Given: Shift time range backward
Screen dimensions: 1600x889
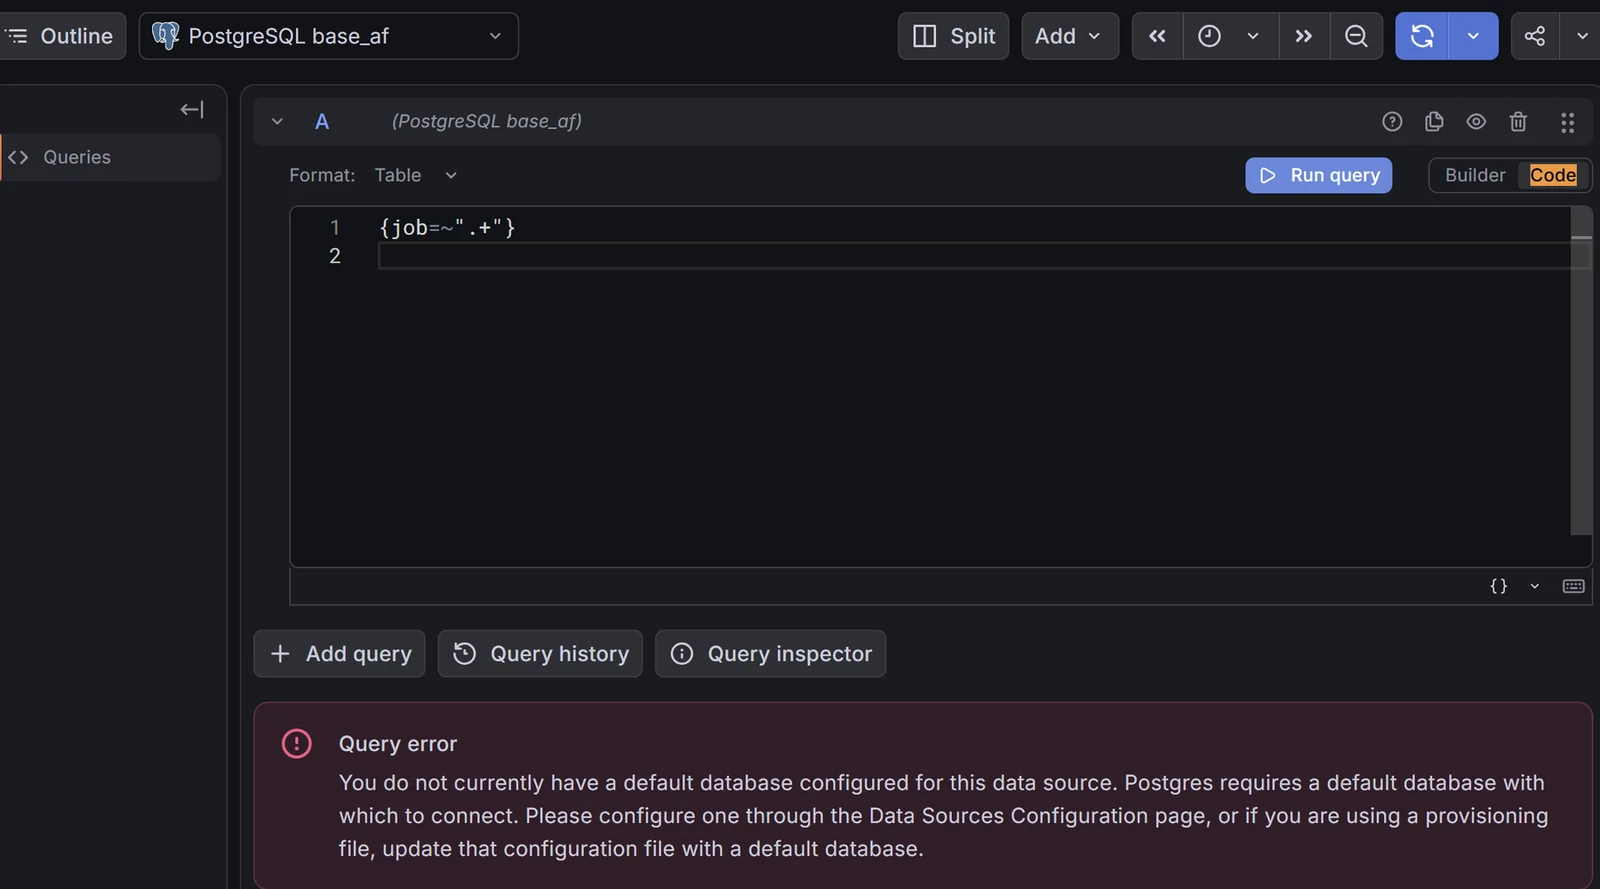Looking at the screenshot, I should (1157, 36).
